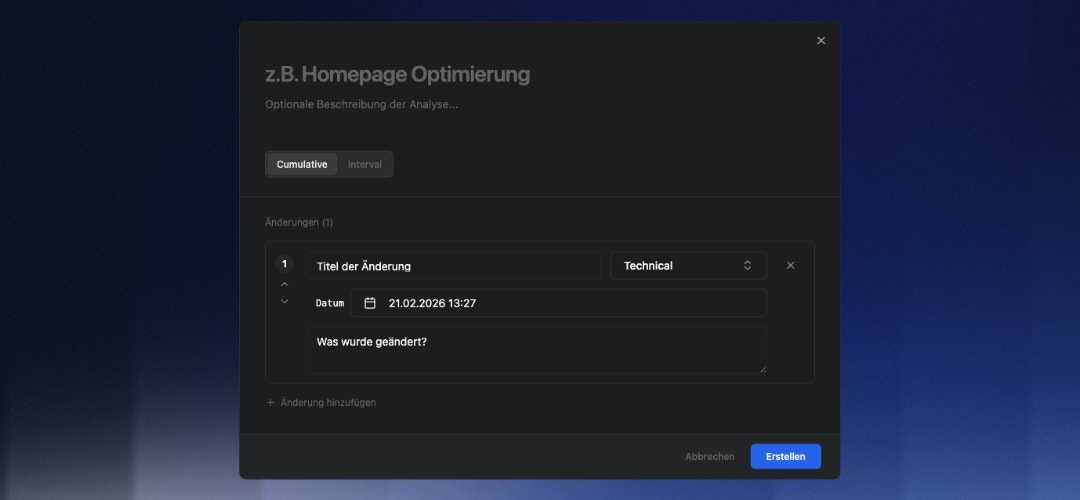This screenshot has width=1080, height=500.
Task: Click the title field z.B. Homepage Optimierung
Action: tap(397, 74)
